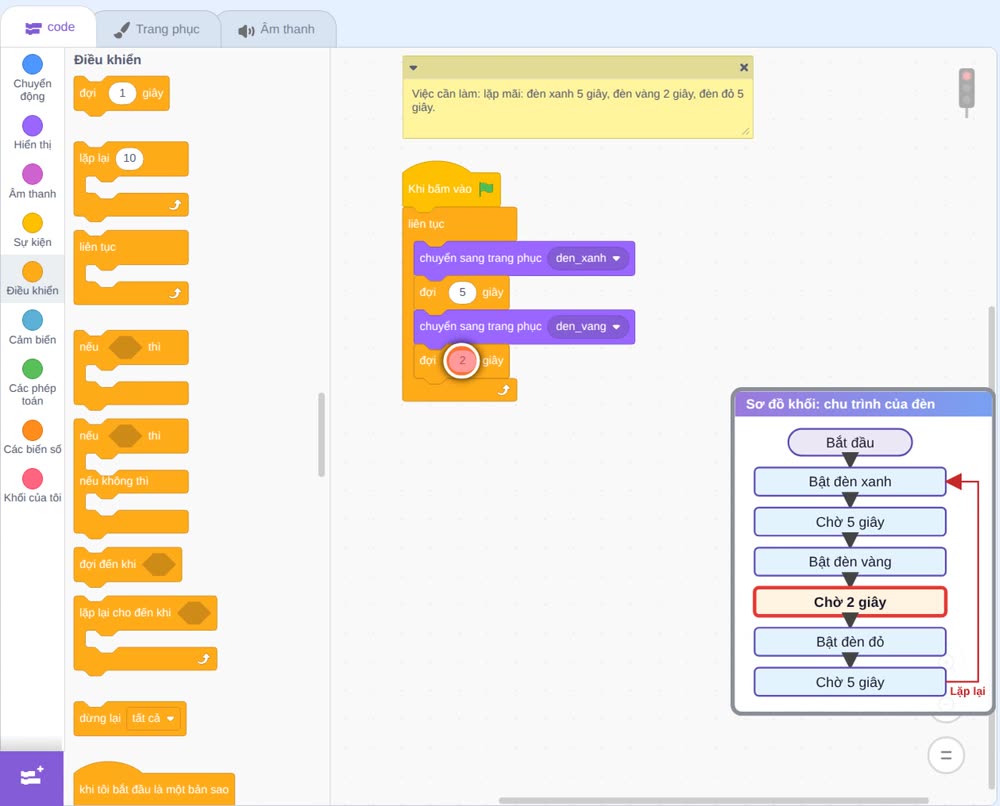Viewport: 1000px width, 806px height.
Task: Open the Âm thanh block category circle
Action: 33,173
